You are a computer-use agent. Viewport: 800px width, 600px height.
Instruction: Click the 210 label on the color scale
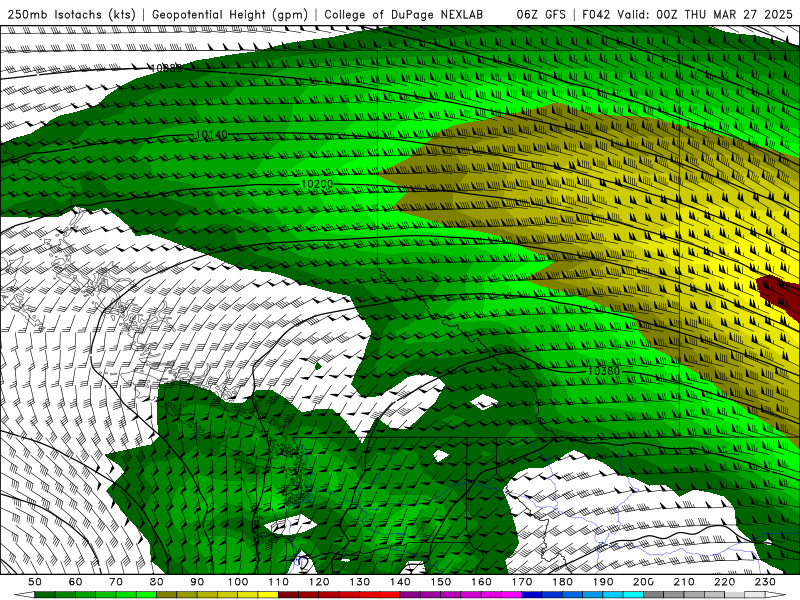pyautogui.click(x=684, y=582)
